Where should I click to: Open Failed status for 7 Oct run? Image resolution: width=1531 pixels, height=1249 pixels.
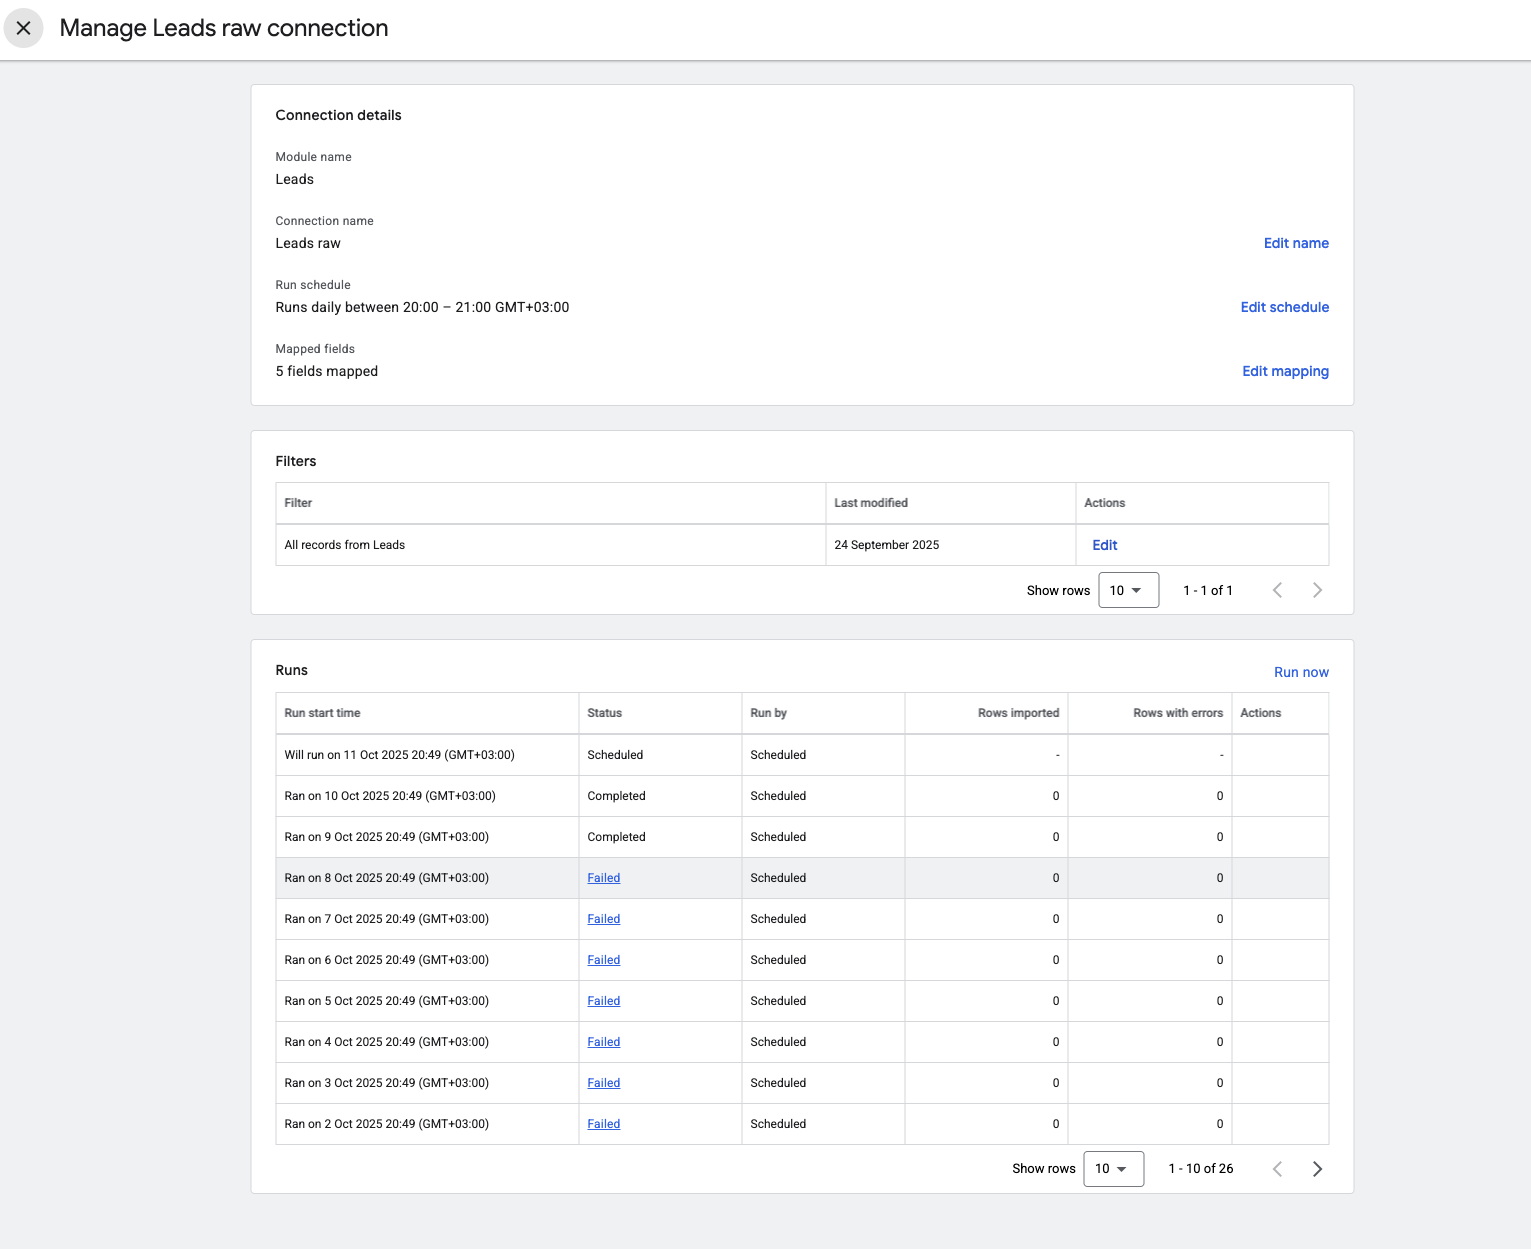pos(603,919)
